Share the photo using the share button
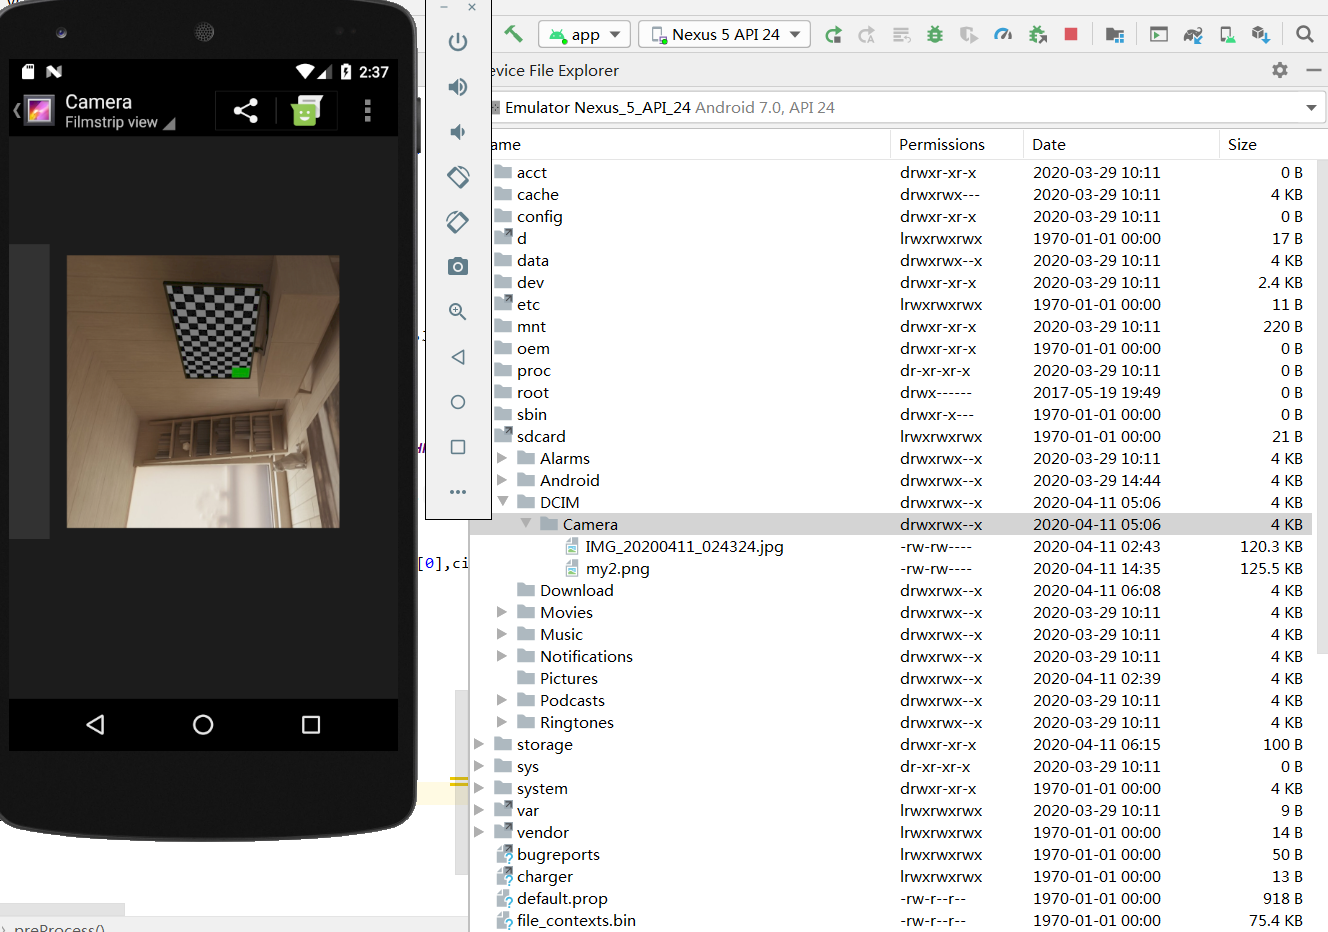 click(x=245, y=111)
